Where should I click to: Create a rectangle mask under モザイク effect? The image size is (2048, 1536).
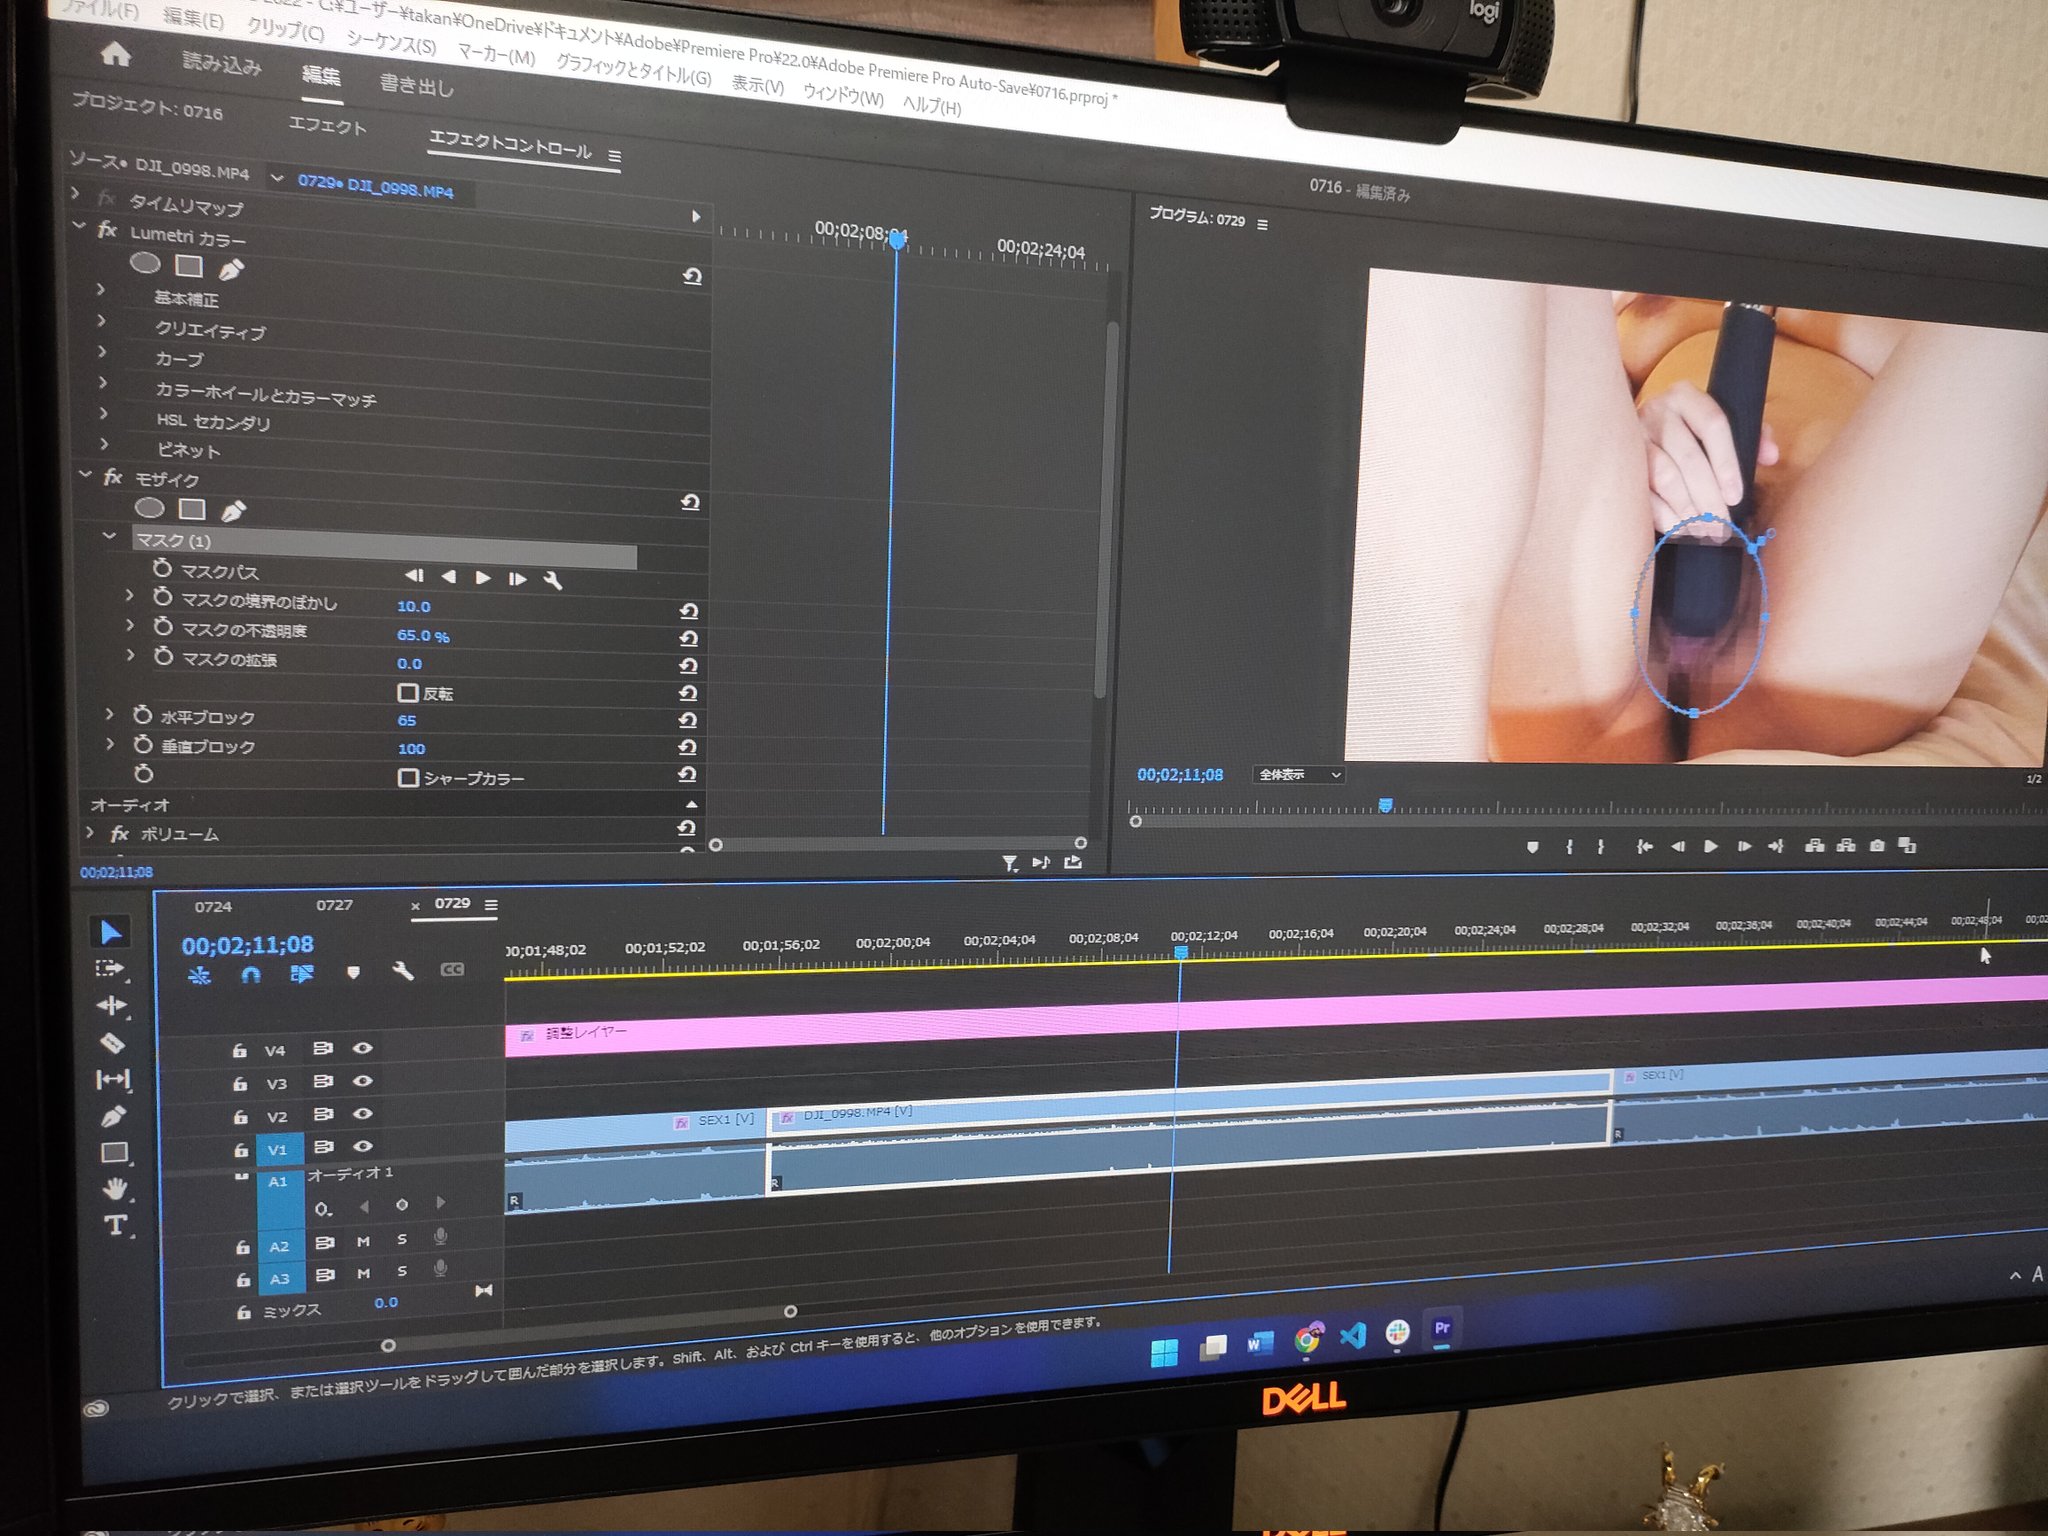click(192, 509)
